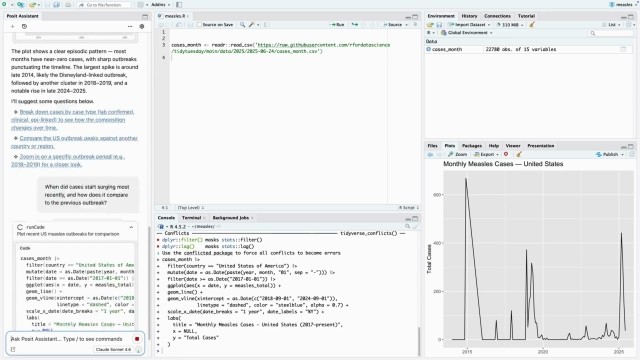Viewport: 640px width, 360px height.
Task: Click the Source button
Action: [392, 24]
